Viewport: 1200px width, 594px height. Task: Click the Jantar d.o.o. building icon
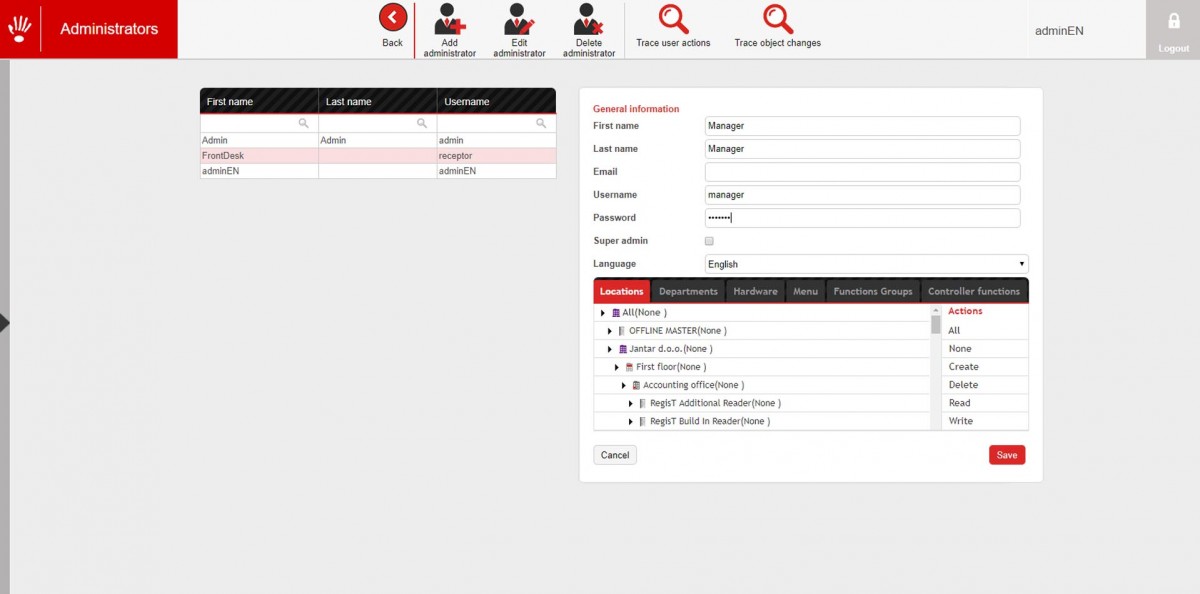[623, 349]
